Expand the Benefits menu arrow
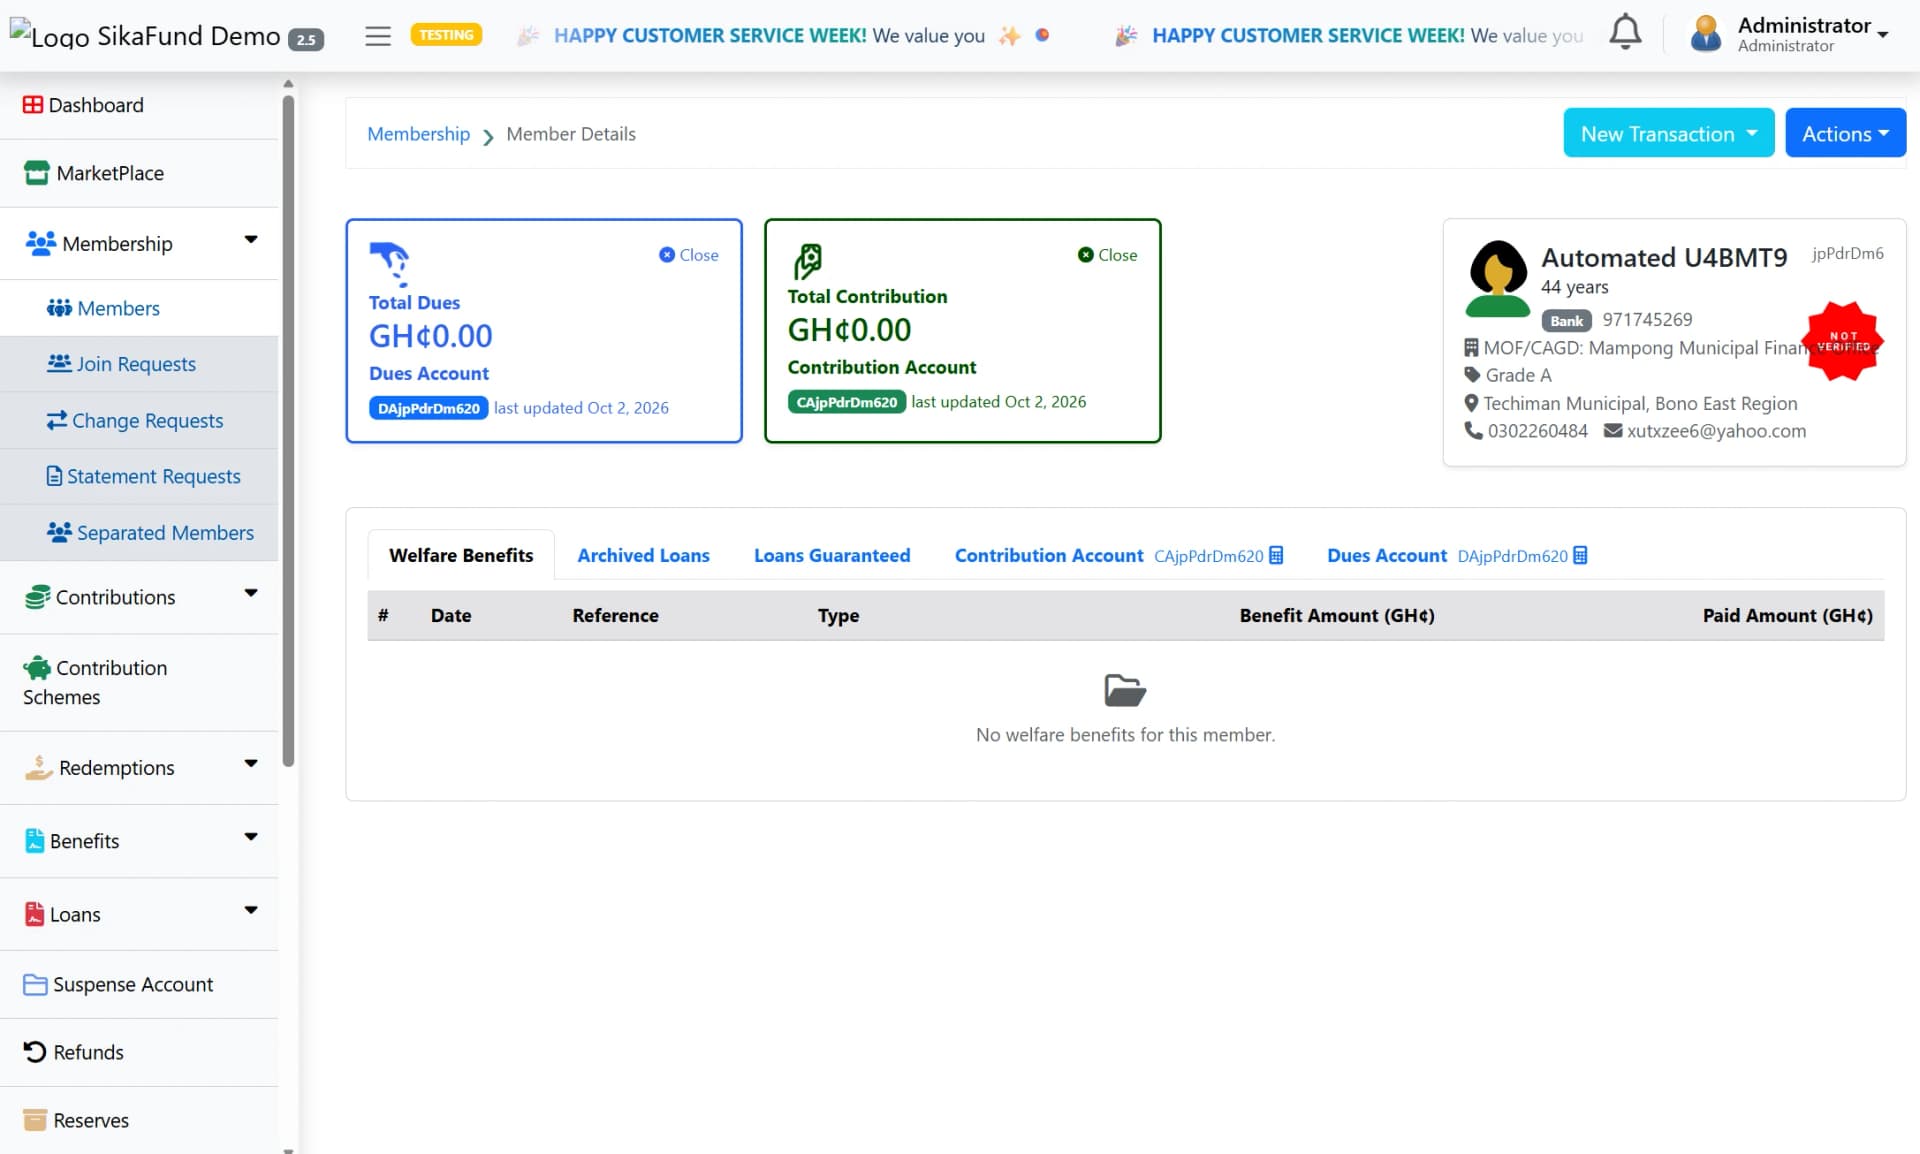Viewport: 1920px width, 1154px height. (251, 836)
